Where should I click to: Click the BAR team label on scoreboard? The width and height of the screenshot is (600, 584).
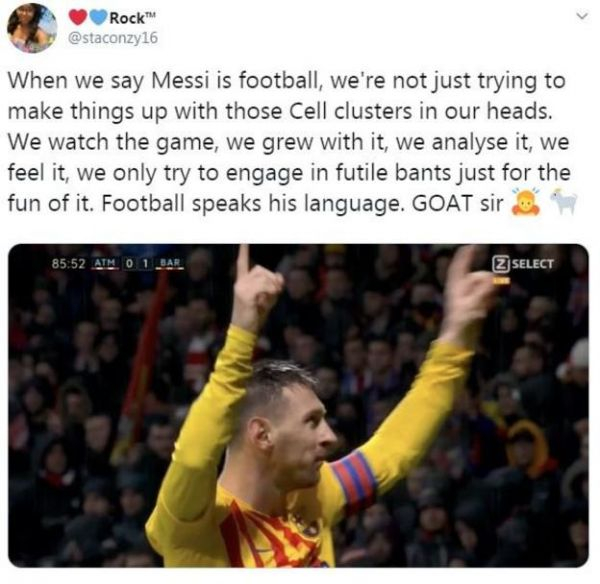[170, 263]
